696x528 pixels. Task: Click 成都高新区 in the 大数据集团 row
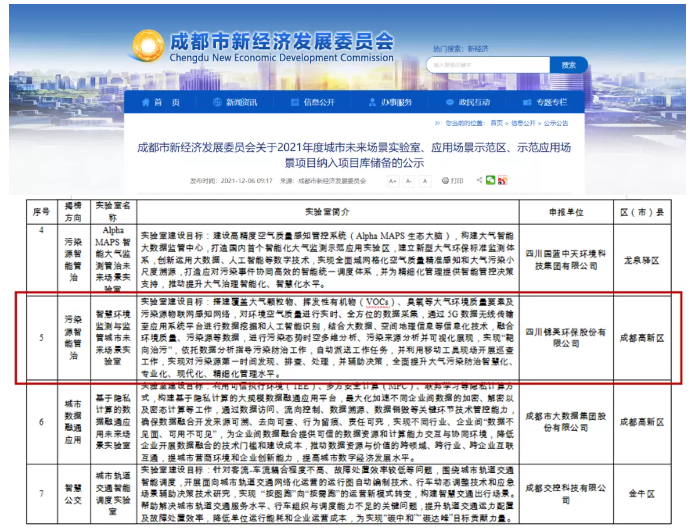642,422
